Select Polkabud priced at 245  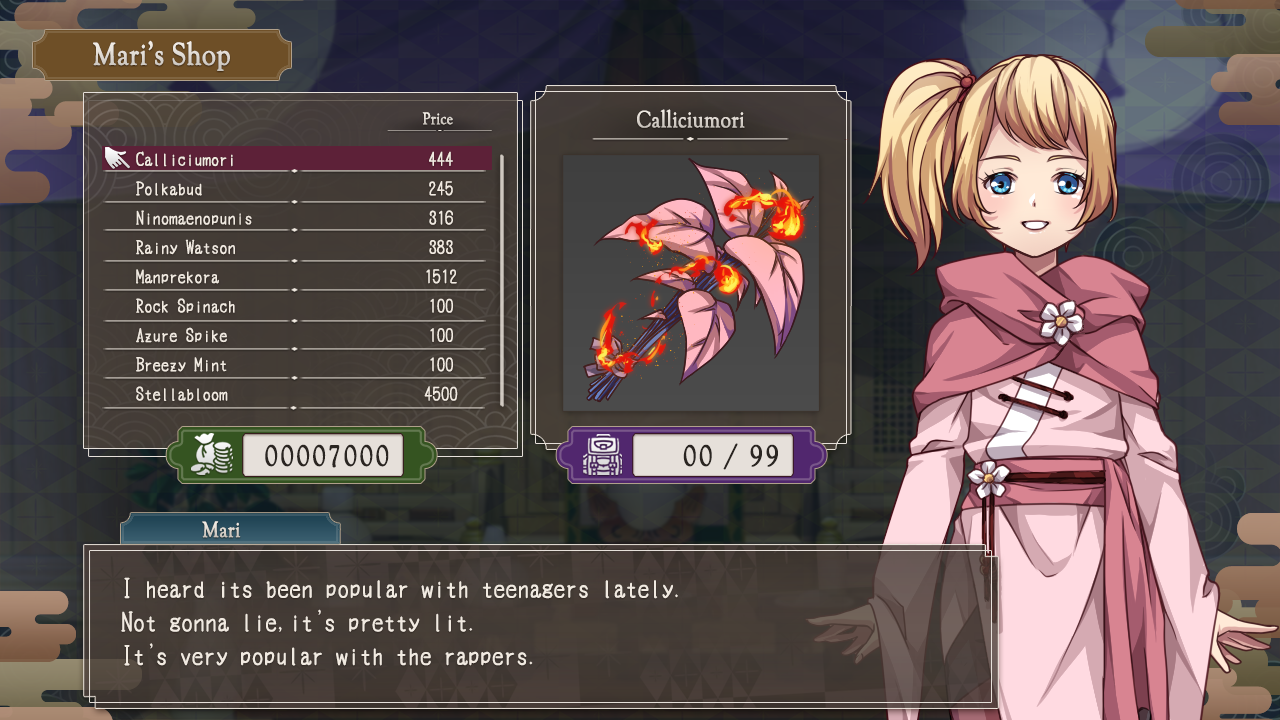(x=298, y=188)
